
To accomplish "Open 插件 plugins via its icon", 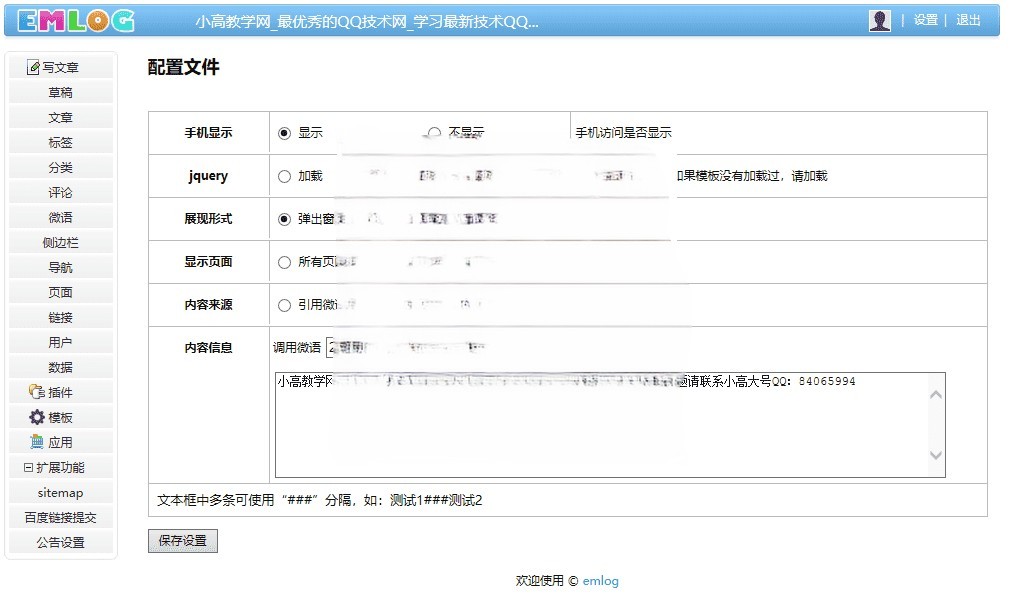I will click(37, 392).
